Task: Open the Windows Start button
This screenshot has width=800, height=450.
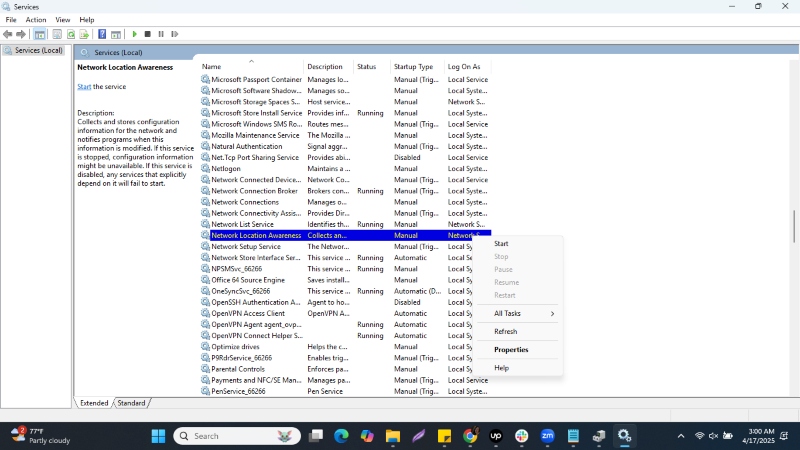Action: click(159, 436)
